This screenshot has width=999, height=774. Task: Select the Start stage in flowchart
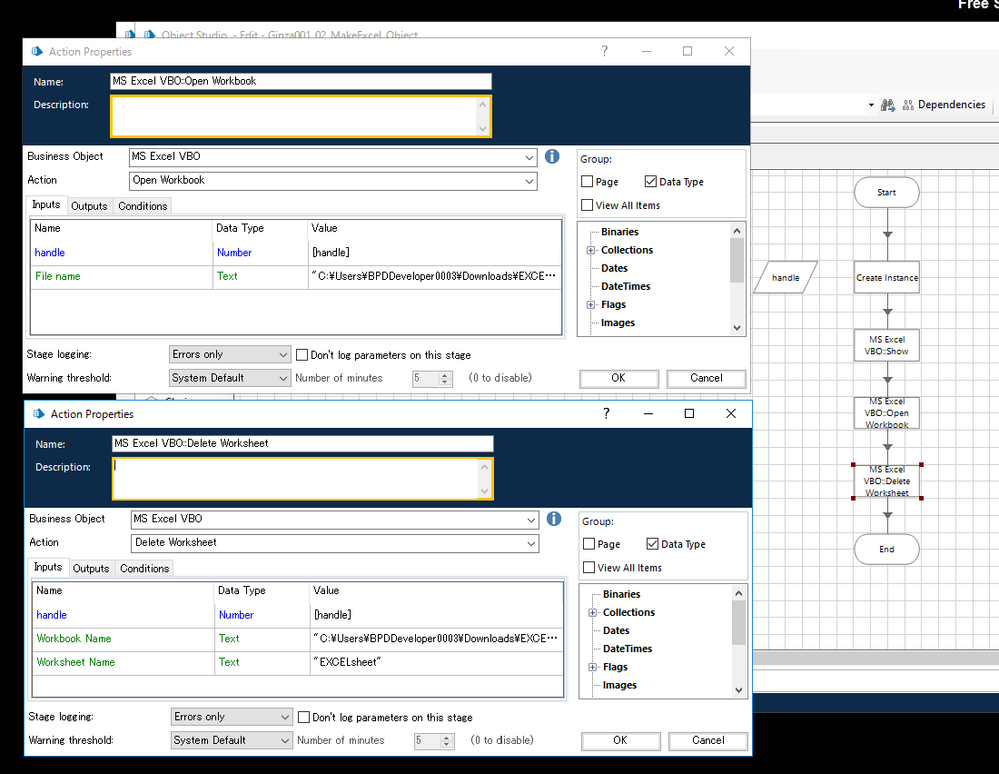pos(886,193)
